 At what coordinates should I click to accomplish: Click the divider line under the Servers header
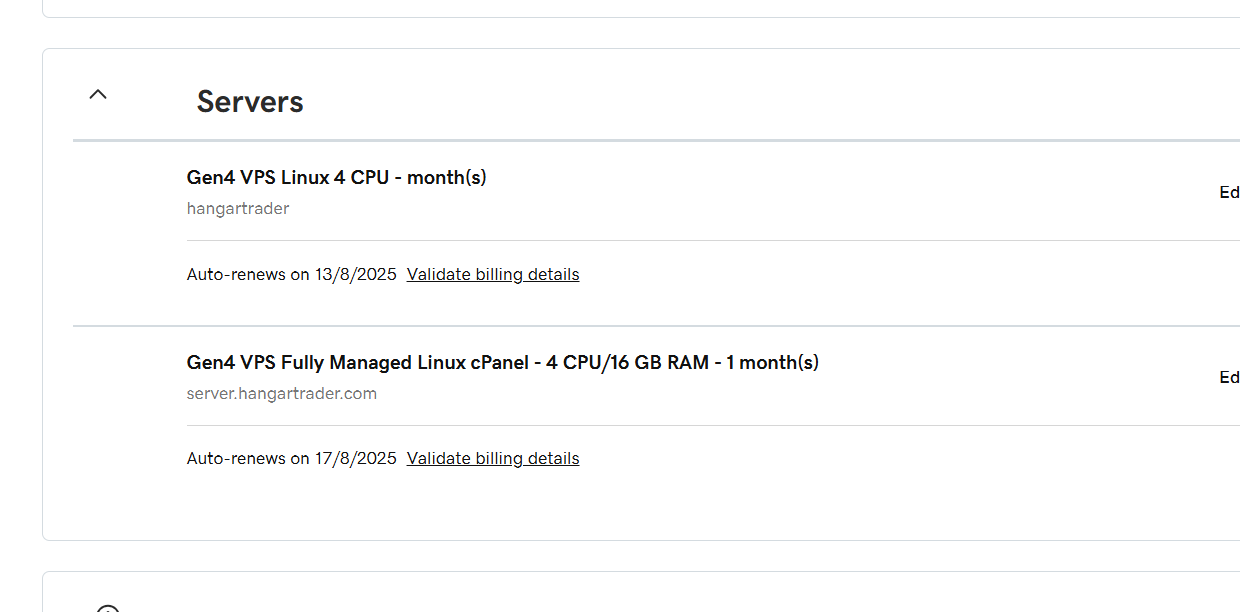click(x=656, y=140)
